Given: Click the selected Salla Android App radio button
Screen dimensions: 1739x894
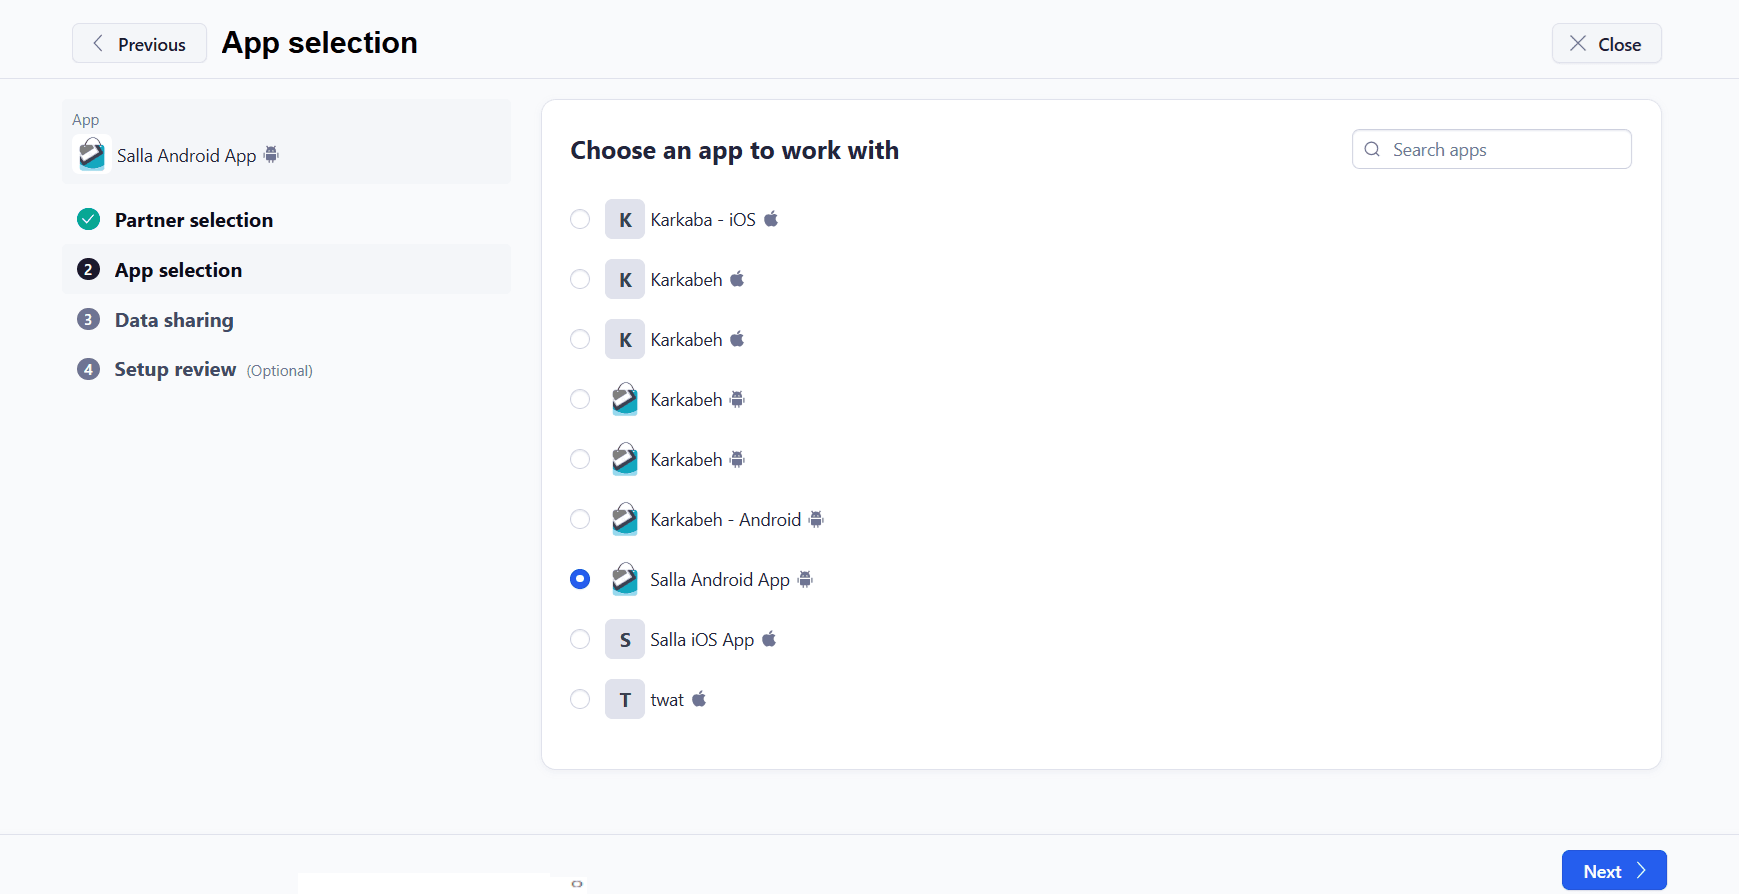Looking at the screenshot, I should tap(580, 580).
